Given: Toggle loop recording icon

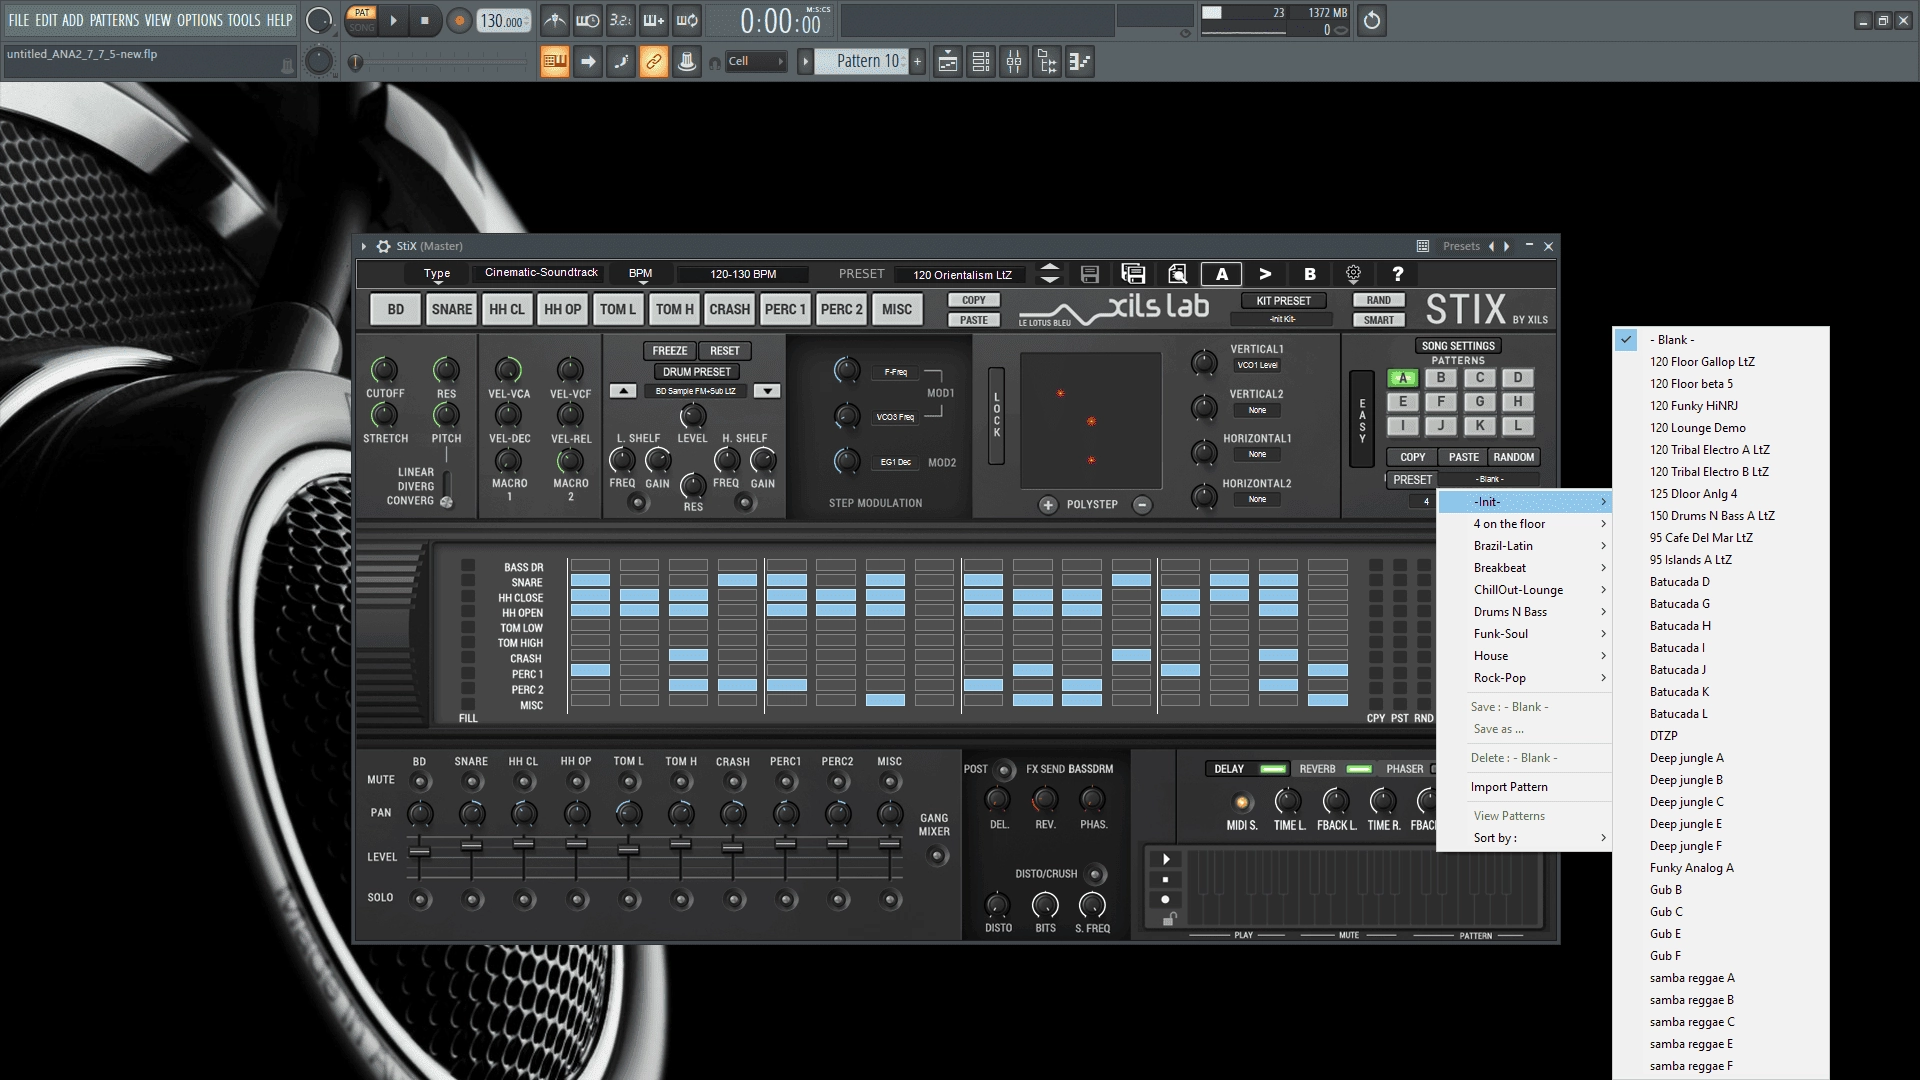Looking at the screenshot, I should click(686, 20).
